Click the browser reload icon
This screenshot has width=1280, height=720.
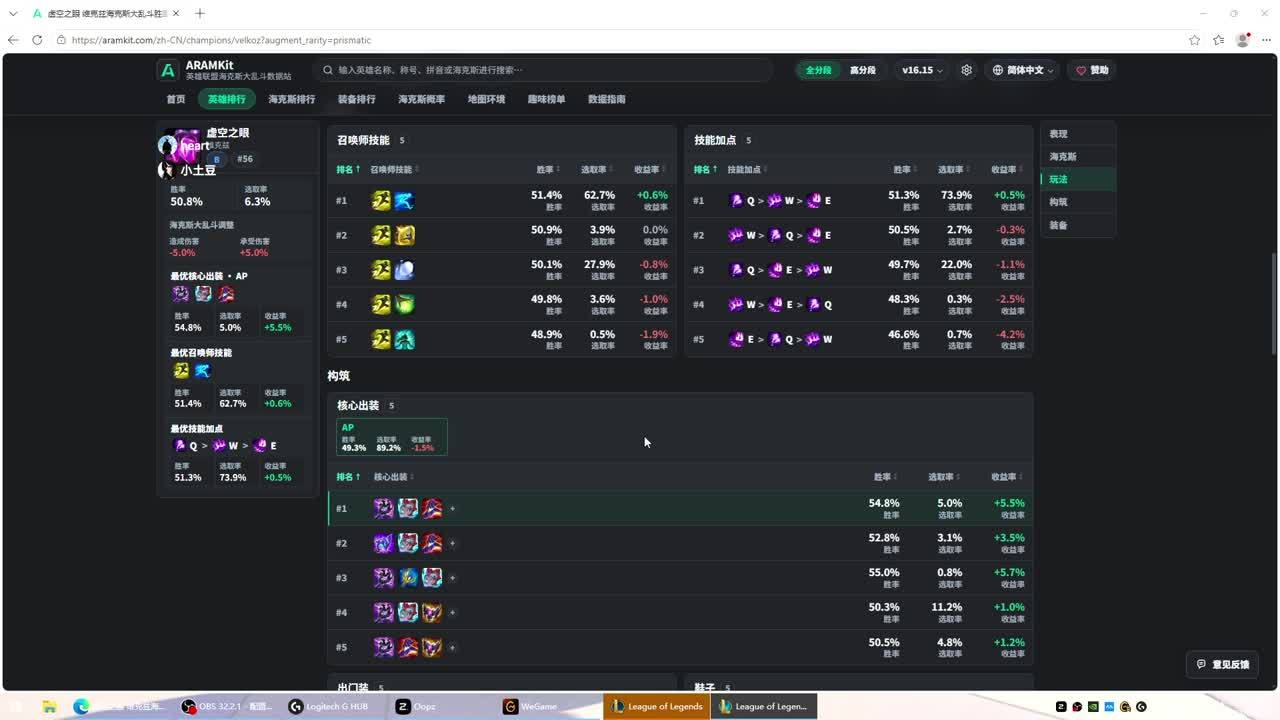pyautogui.click(x=37, y=40)
